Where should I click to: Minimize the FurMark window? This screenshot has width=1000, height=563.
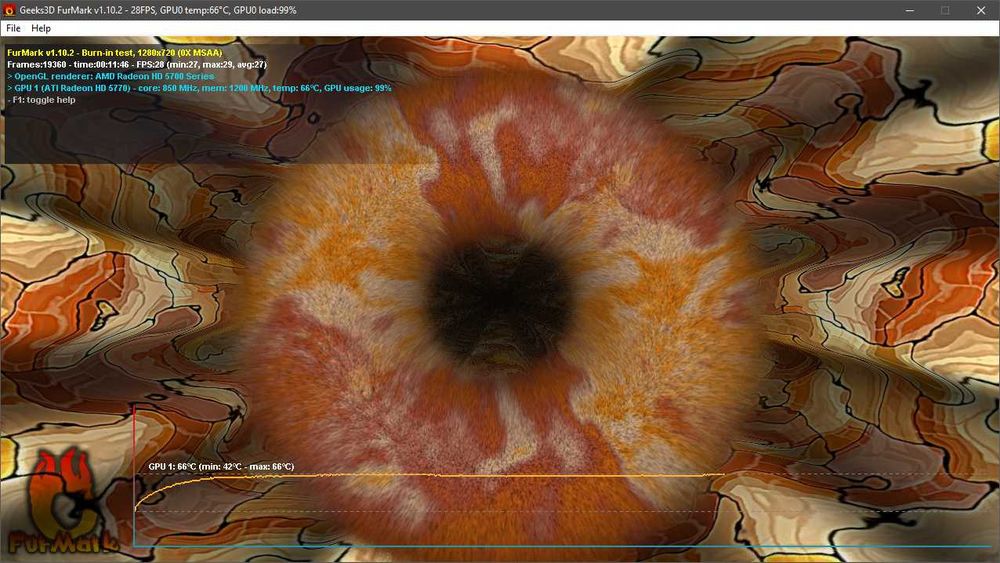910,10
